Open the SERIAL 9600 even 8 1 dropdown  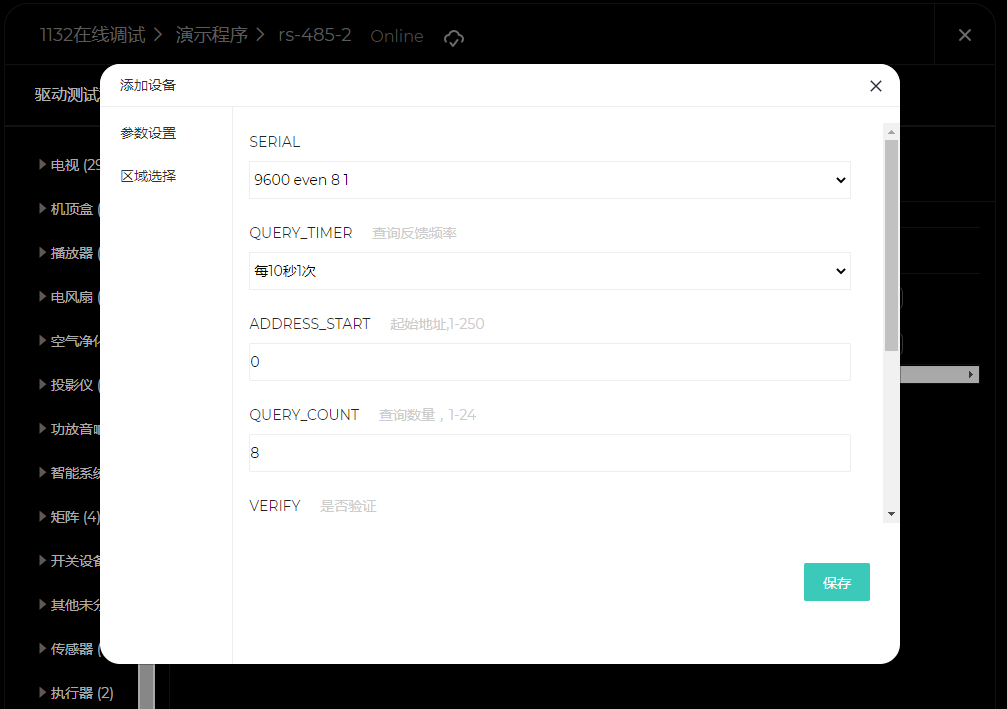(550, 180)
